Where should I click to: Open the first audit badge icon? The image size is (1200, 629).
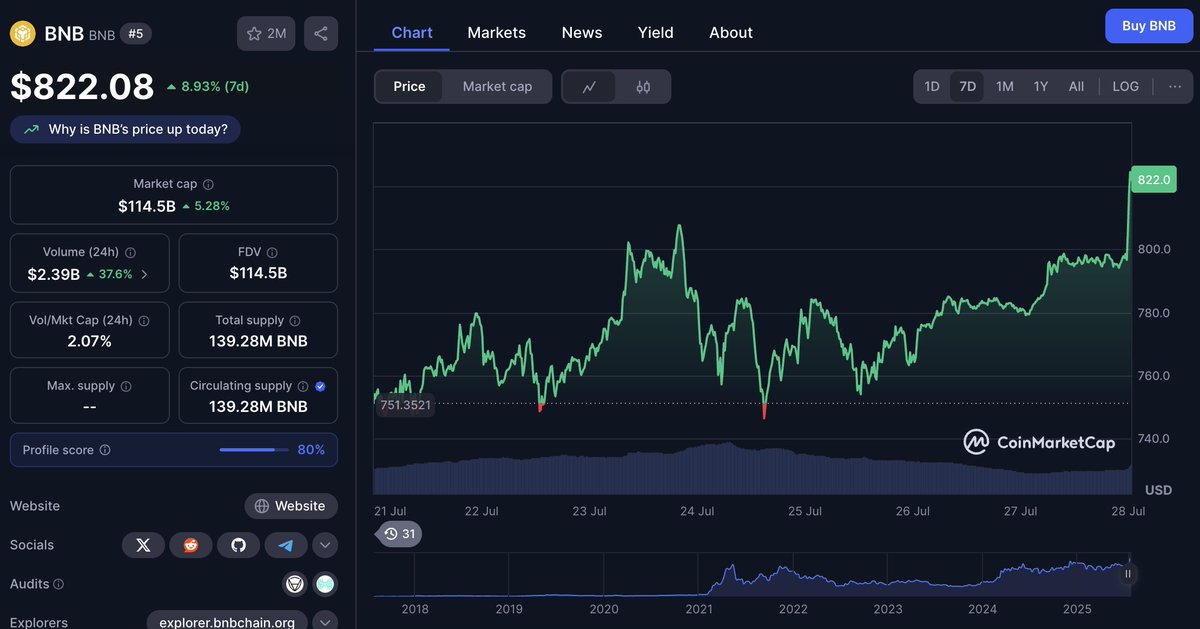[295, 584]
